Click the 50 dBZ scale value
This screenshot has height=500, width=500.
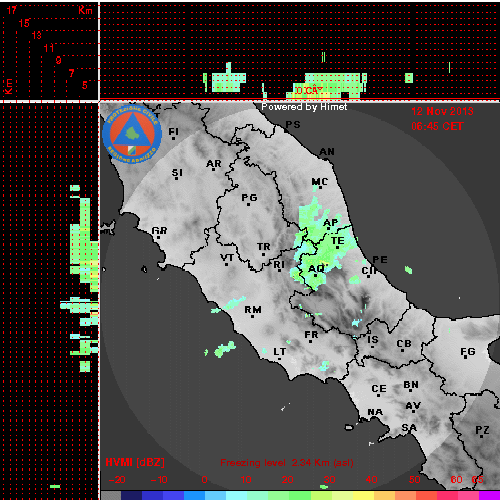click(414, 480)
